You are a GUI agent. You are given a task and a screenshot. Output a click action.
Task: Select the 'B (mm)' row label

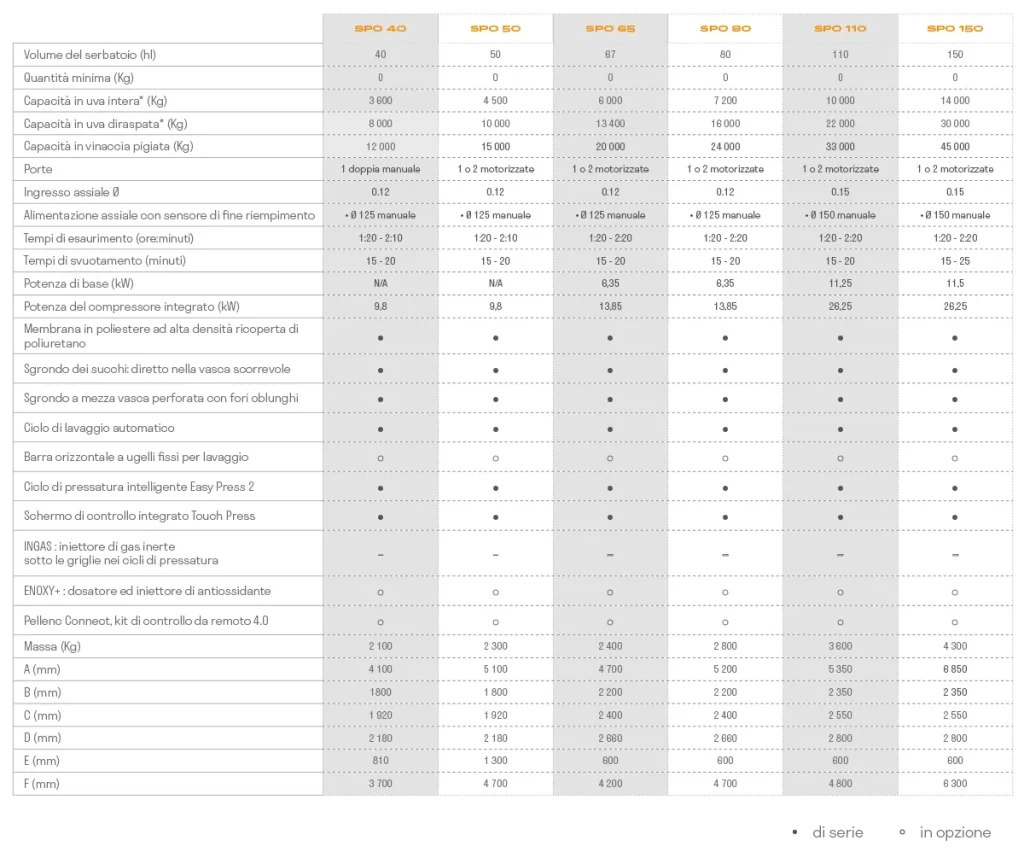click(42, 692)
